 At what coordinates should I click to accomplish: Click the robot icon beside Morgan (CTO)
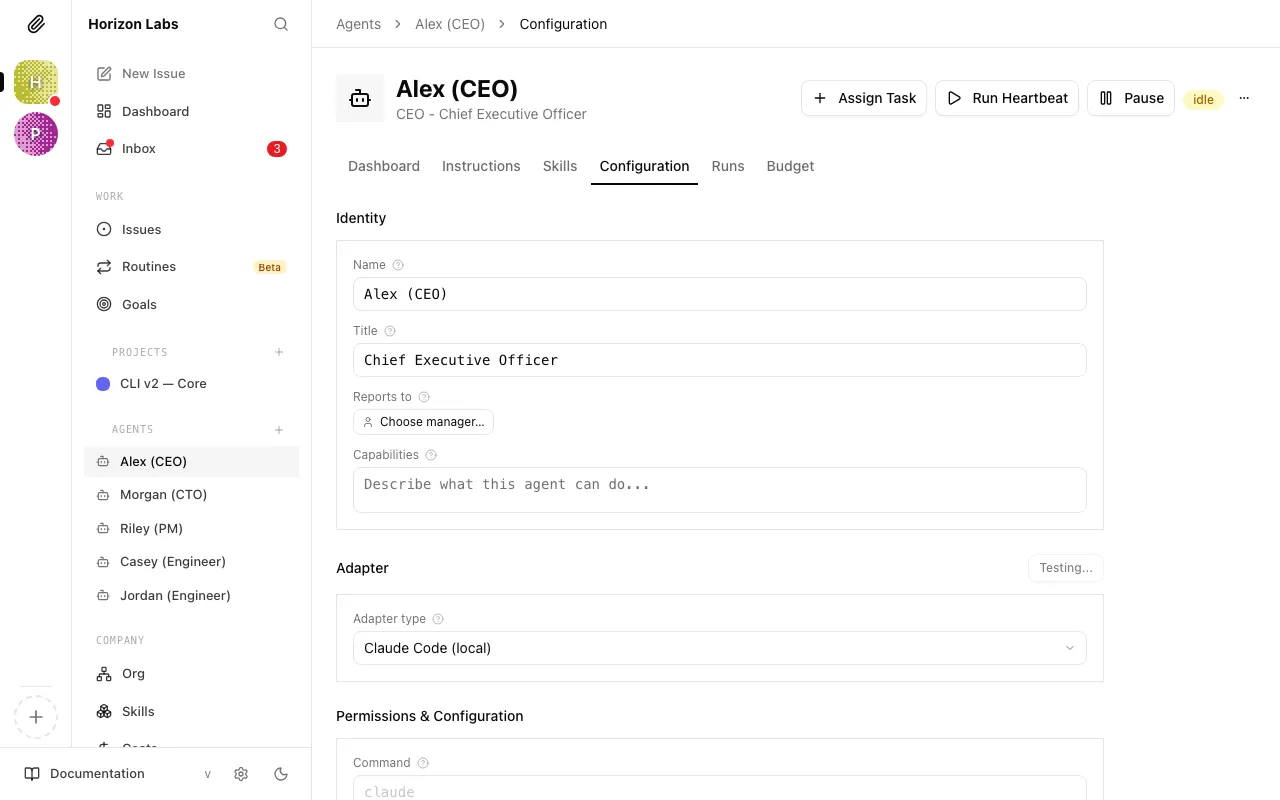pos(102,495)
